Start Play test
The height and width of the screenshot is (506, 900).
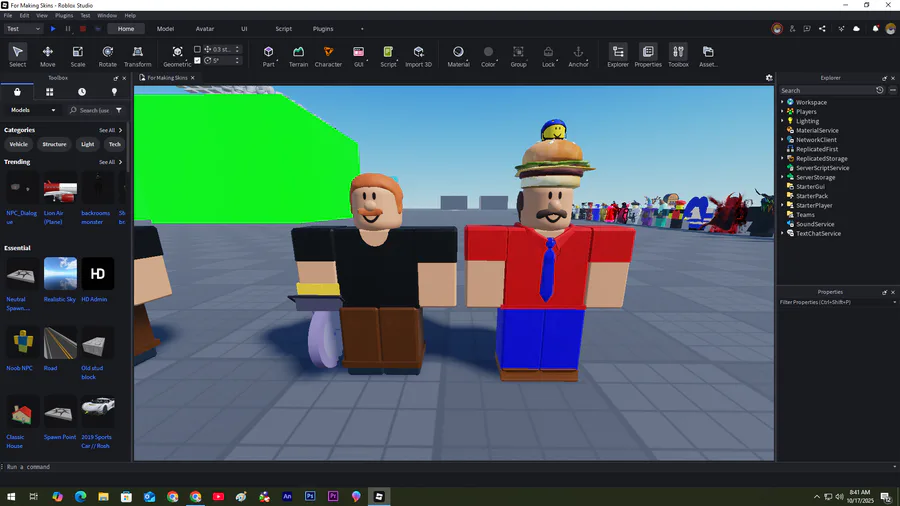coord(53,29)
